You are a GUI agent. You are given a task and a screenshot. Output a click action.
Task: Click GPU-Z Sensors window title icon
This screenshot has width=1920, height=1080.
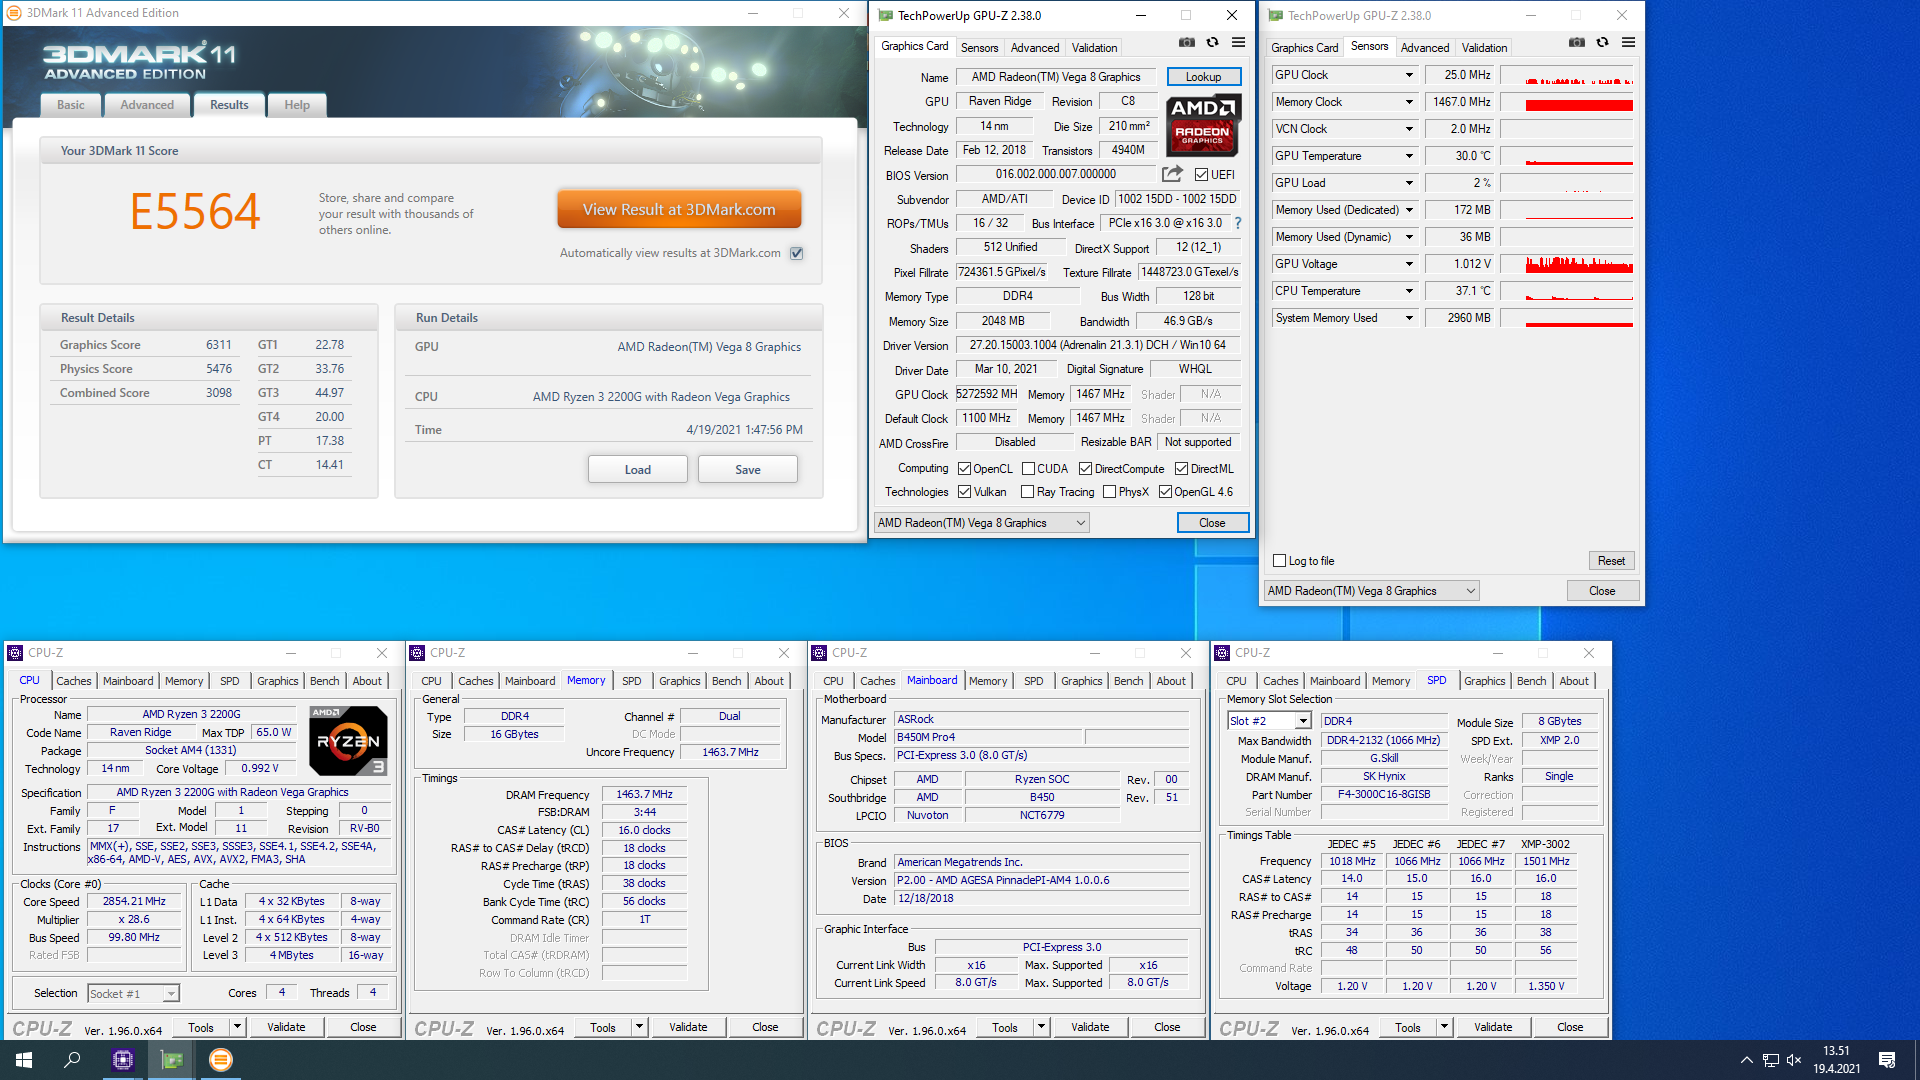(x=1276, y=15)
